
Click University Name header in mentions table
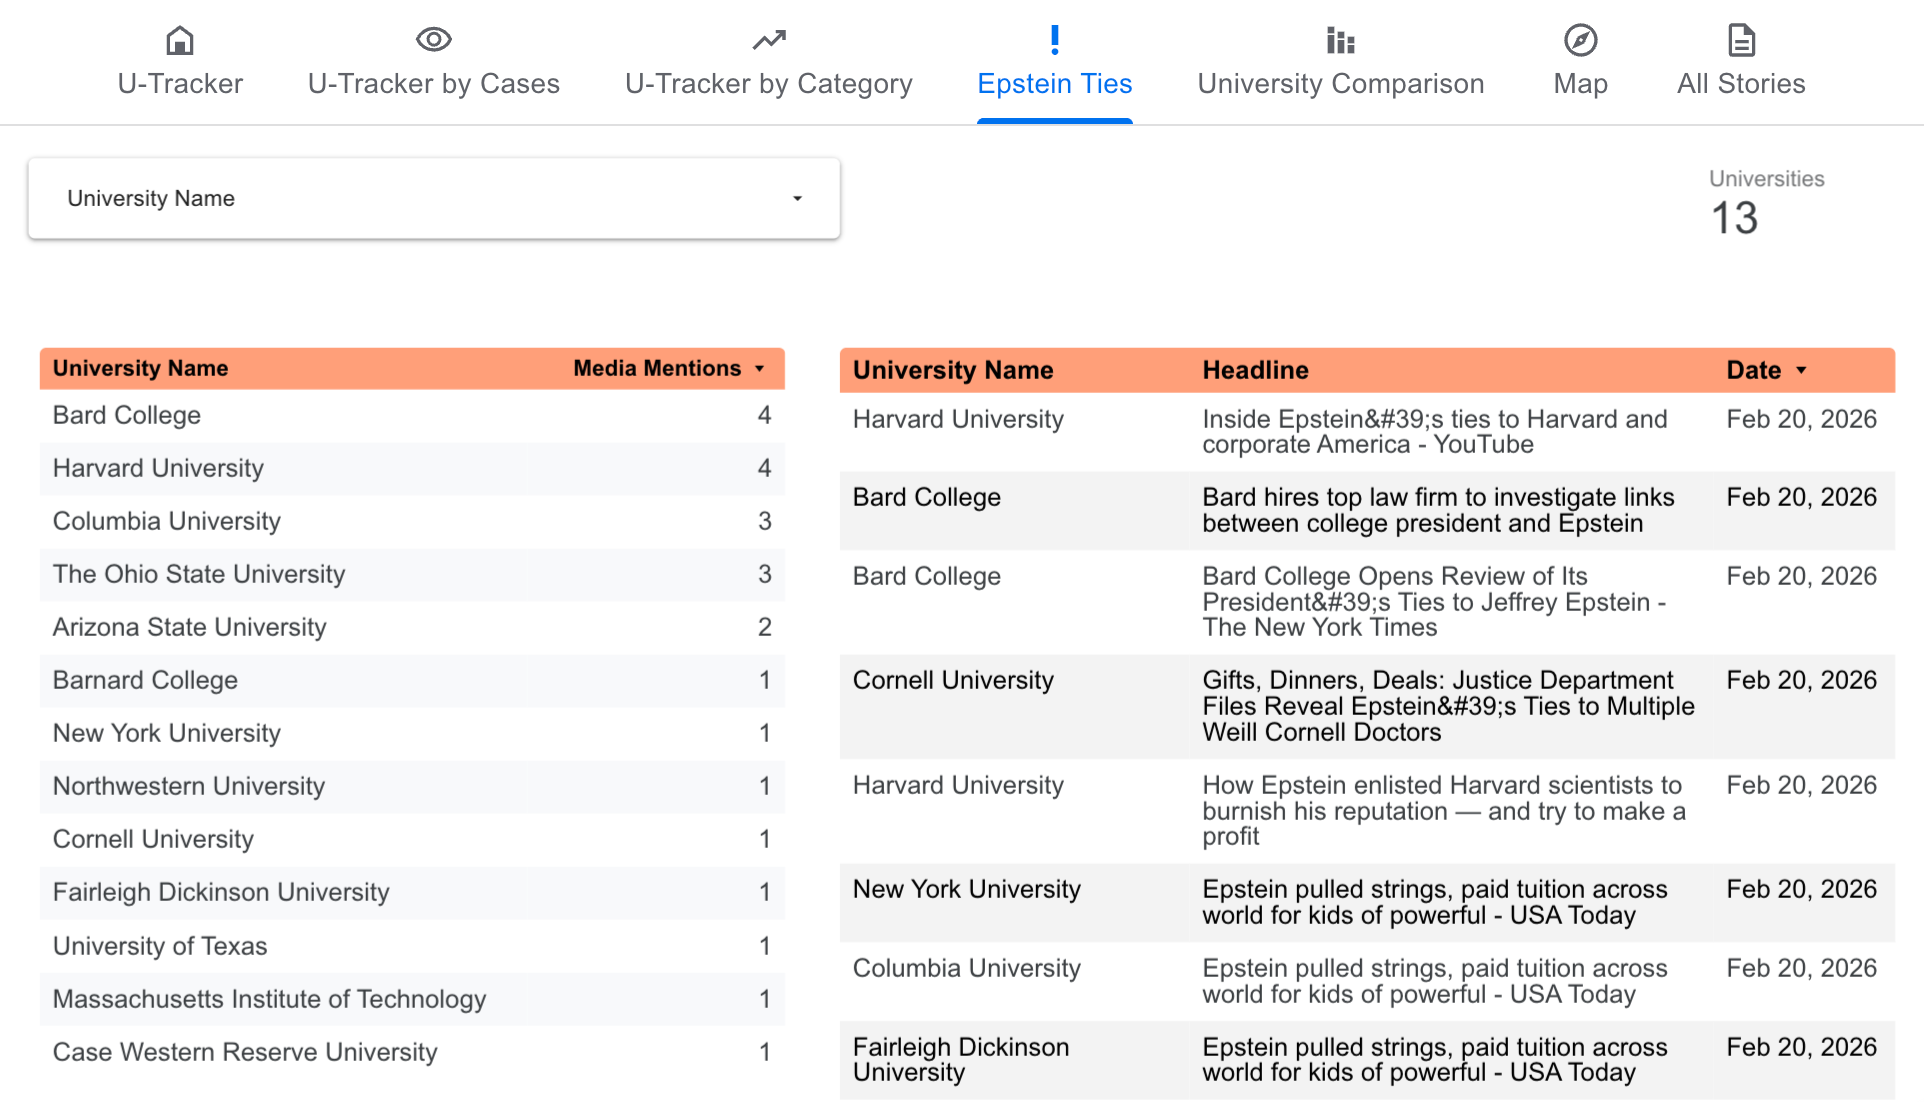click(x=140, y=368)
